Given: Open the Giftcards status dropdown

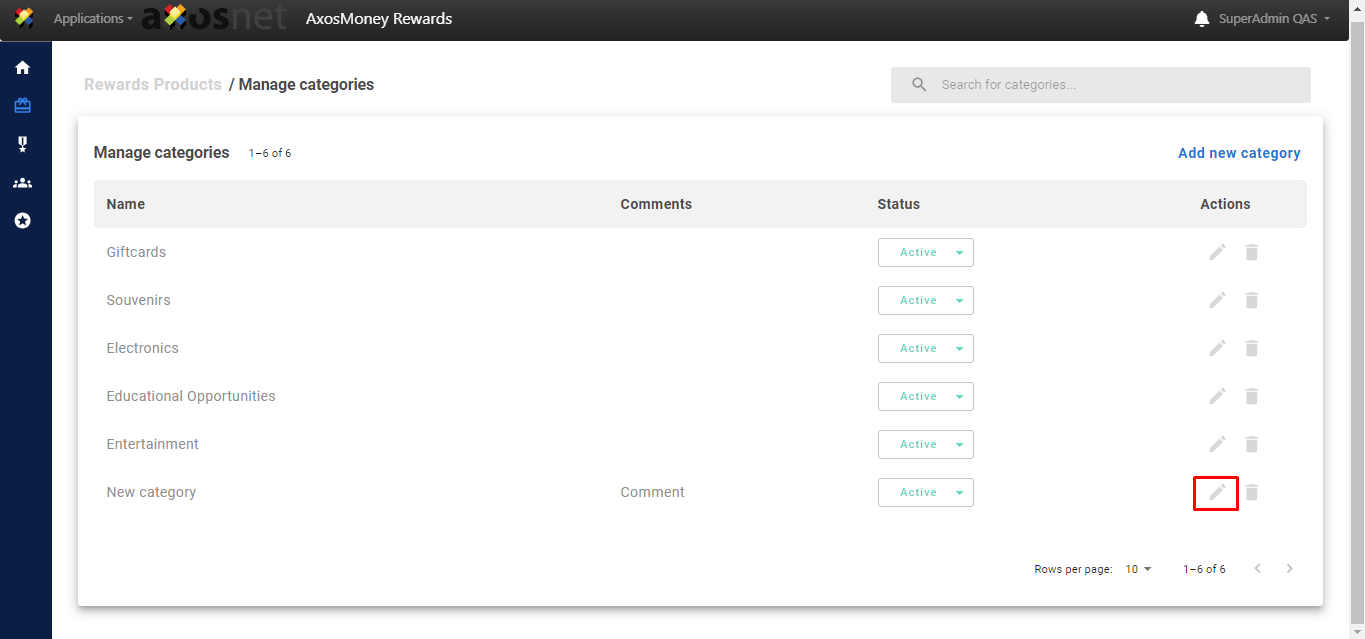Looking at the screenshot, I should (x=925, y=252).
